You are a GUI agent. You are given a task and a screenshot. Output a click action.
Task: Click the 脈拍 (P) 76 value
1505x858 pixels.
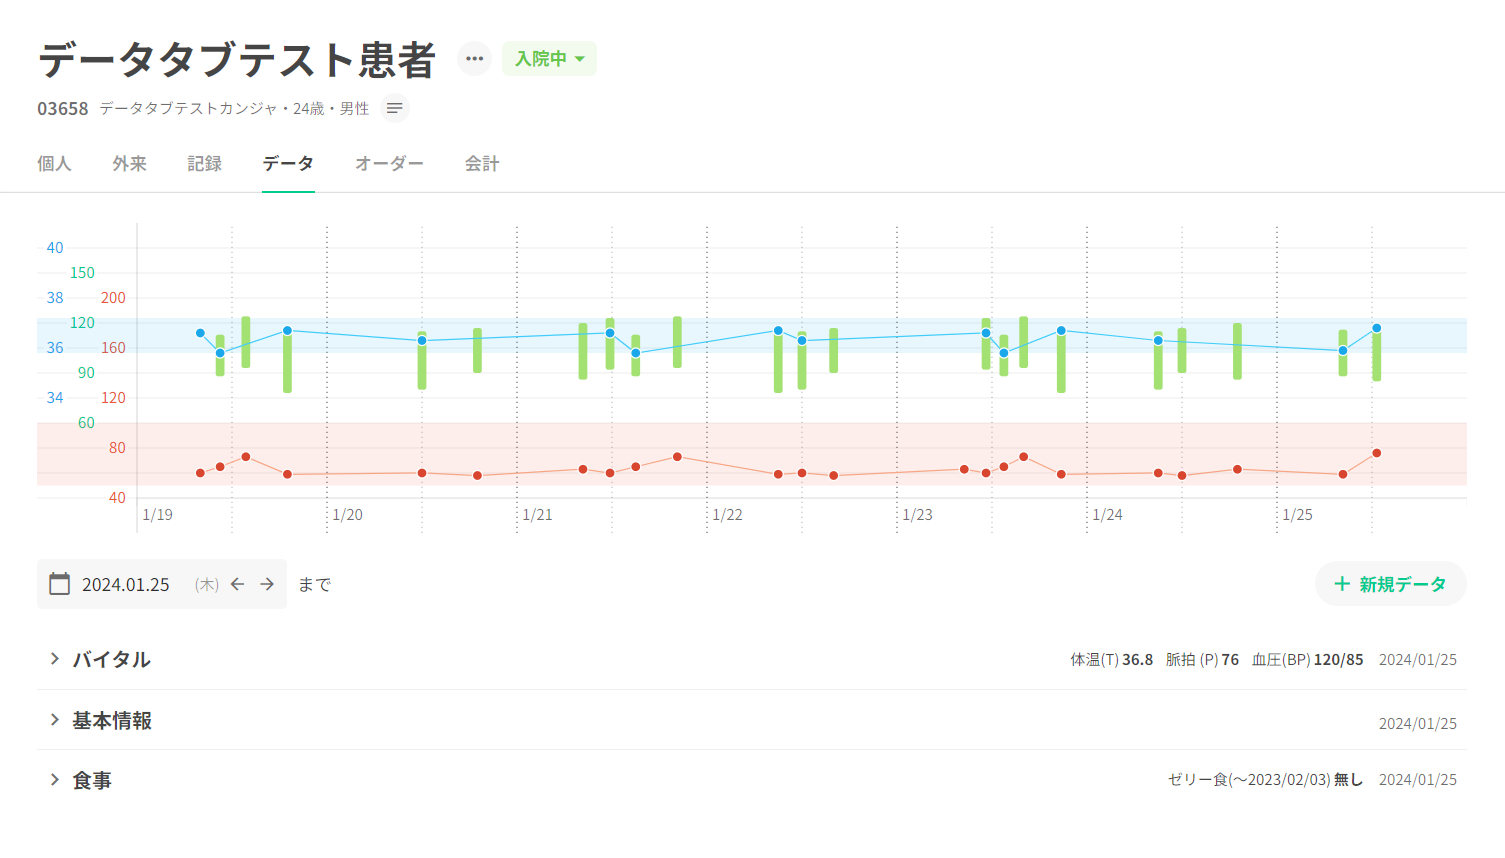click(x=1202, y=660)
